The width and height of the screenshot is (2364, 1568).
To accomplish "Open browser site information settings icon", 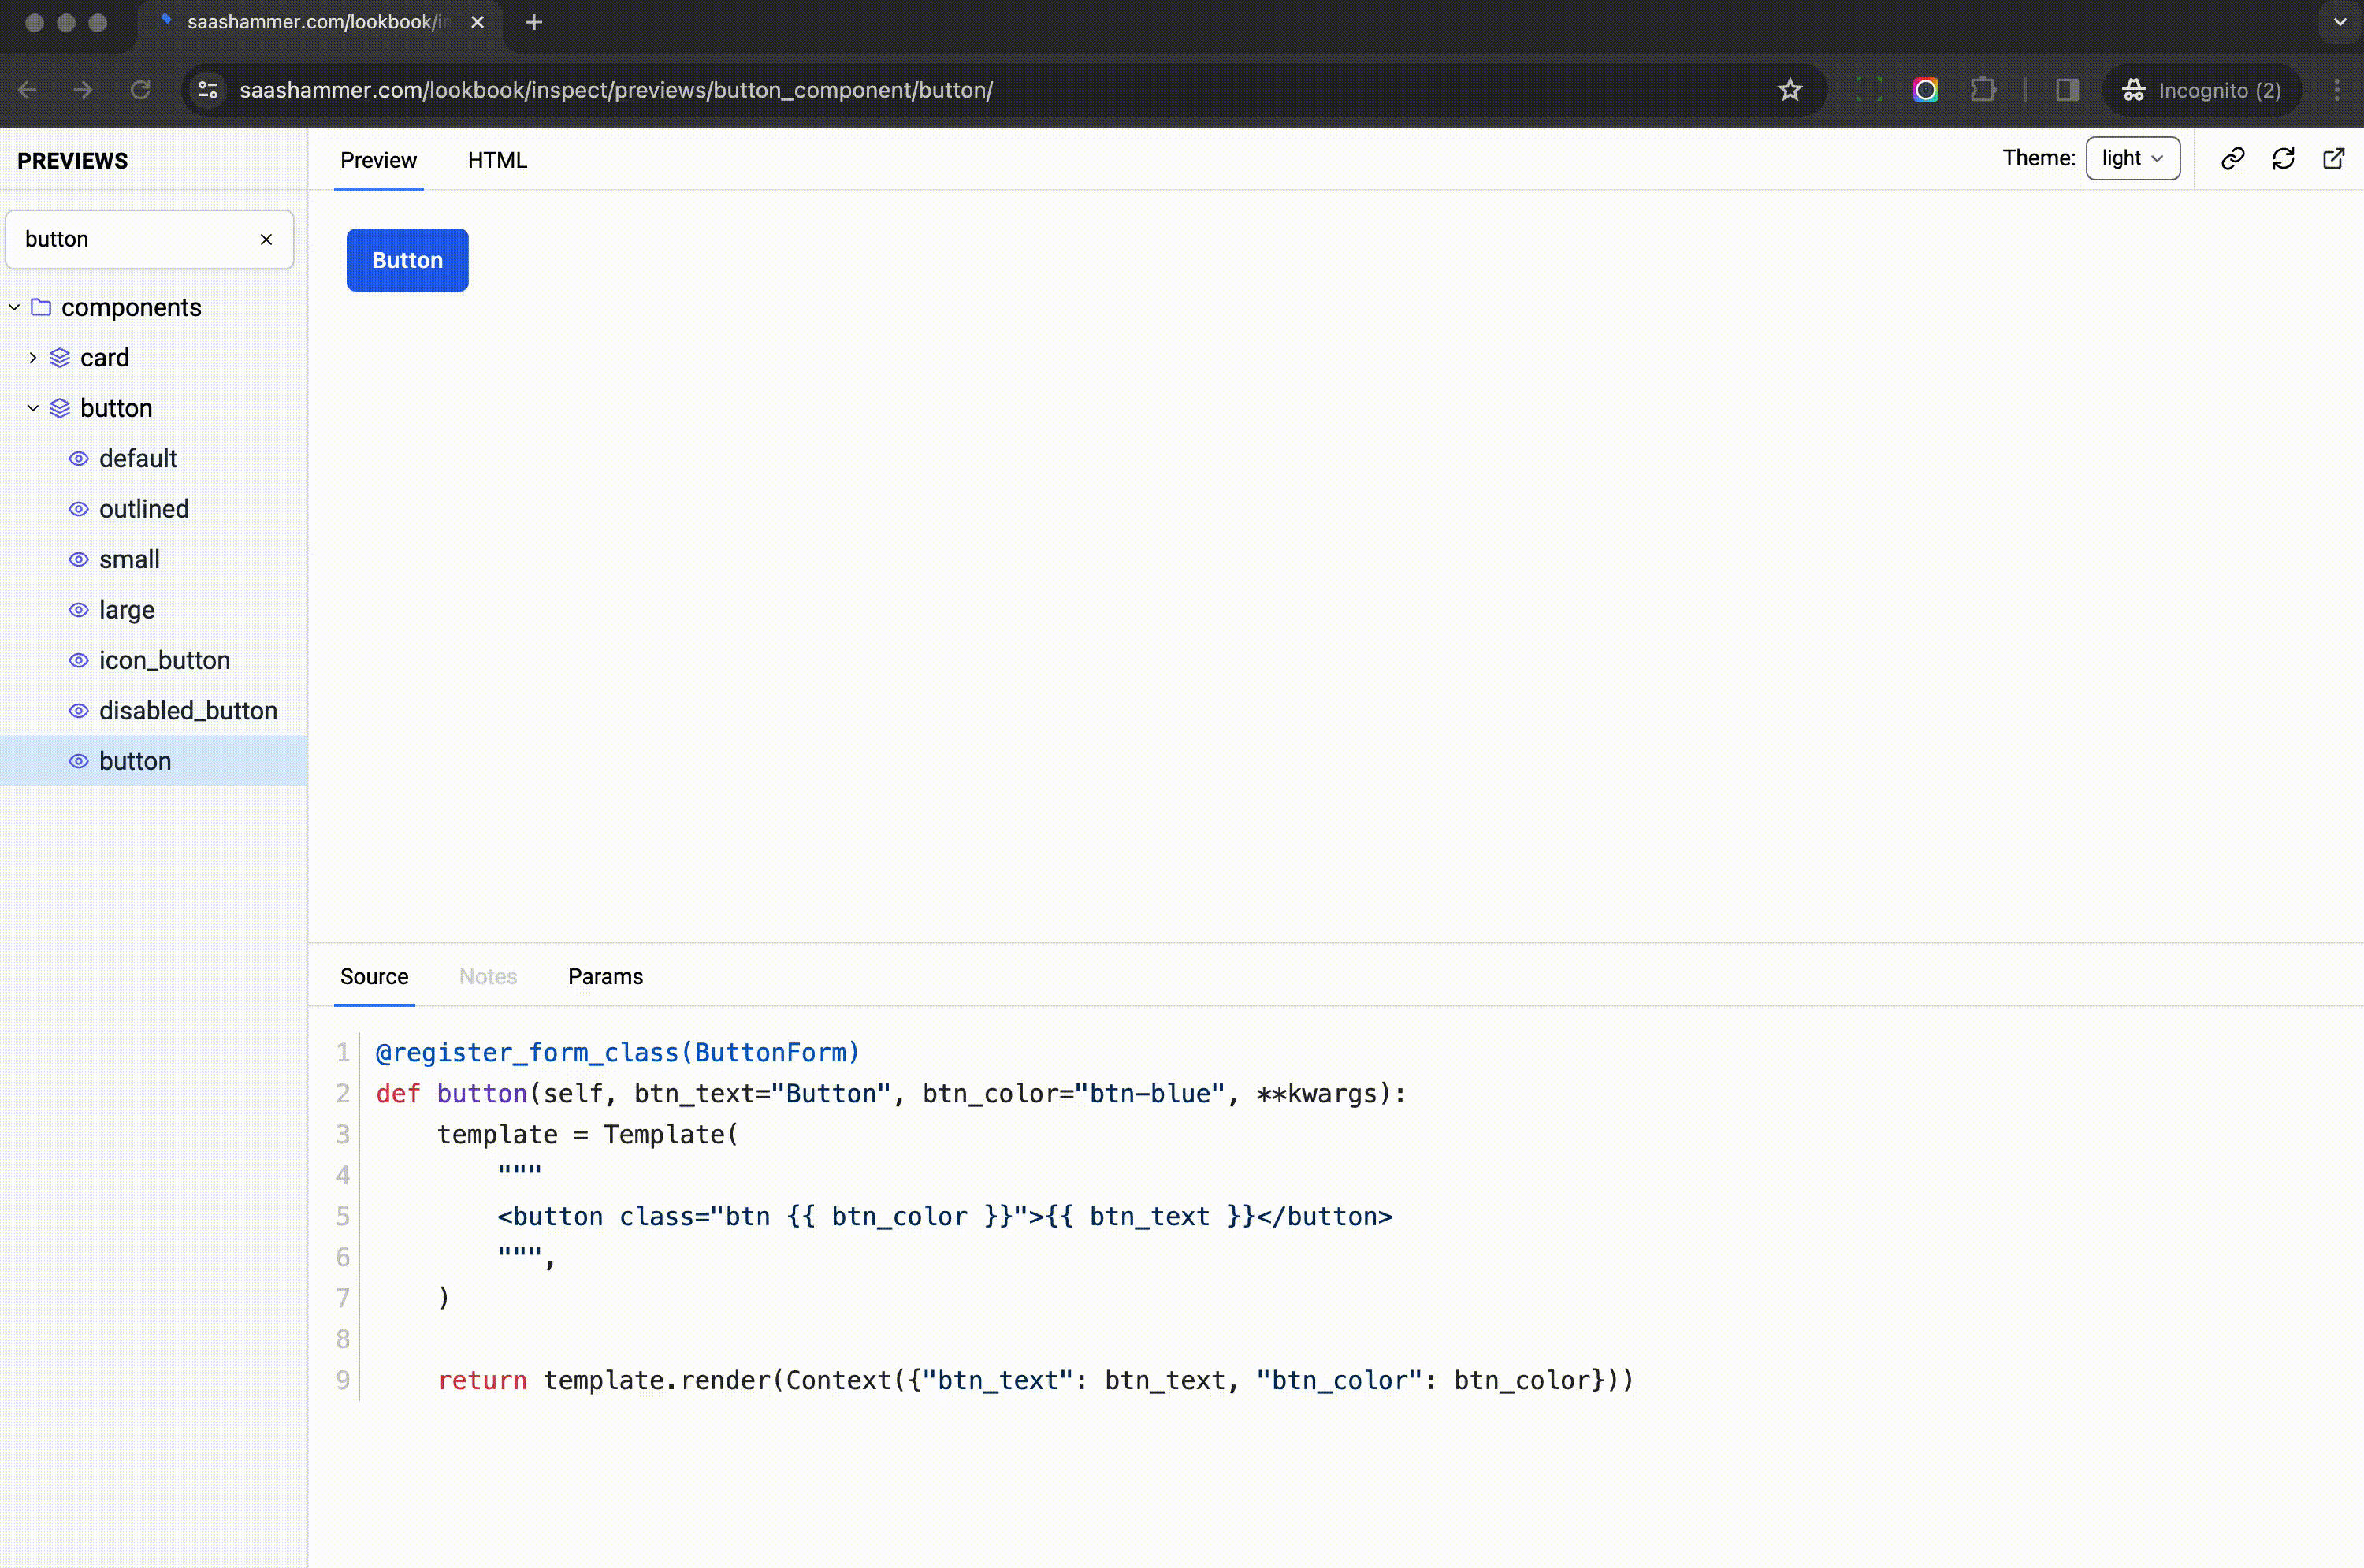I will [208, 89].
